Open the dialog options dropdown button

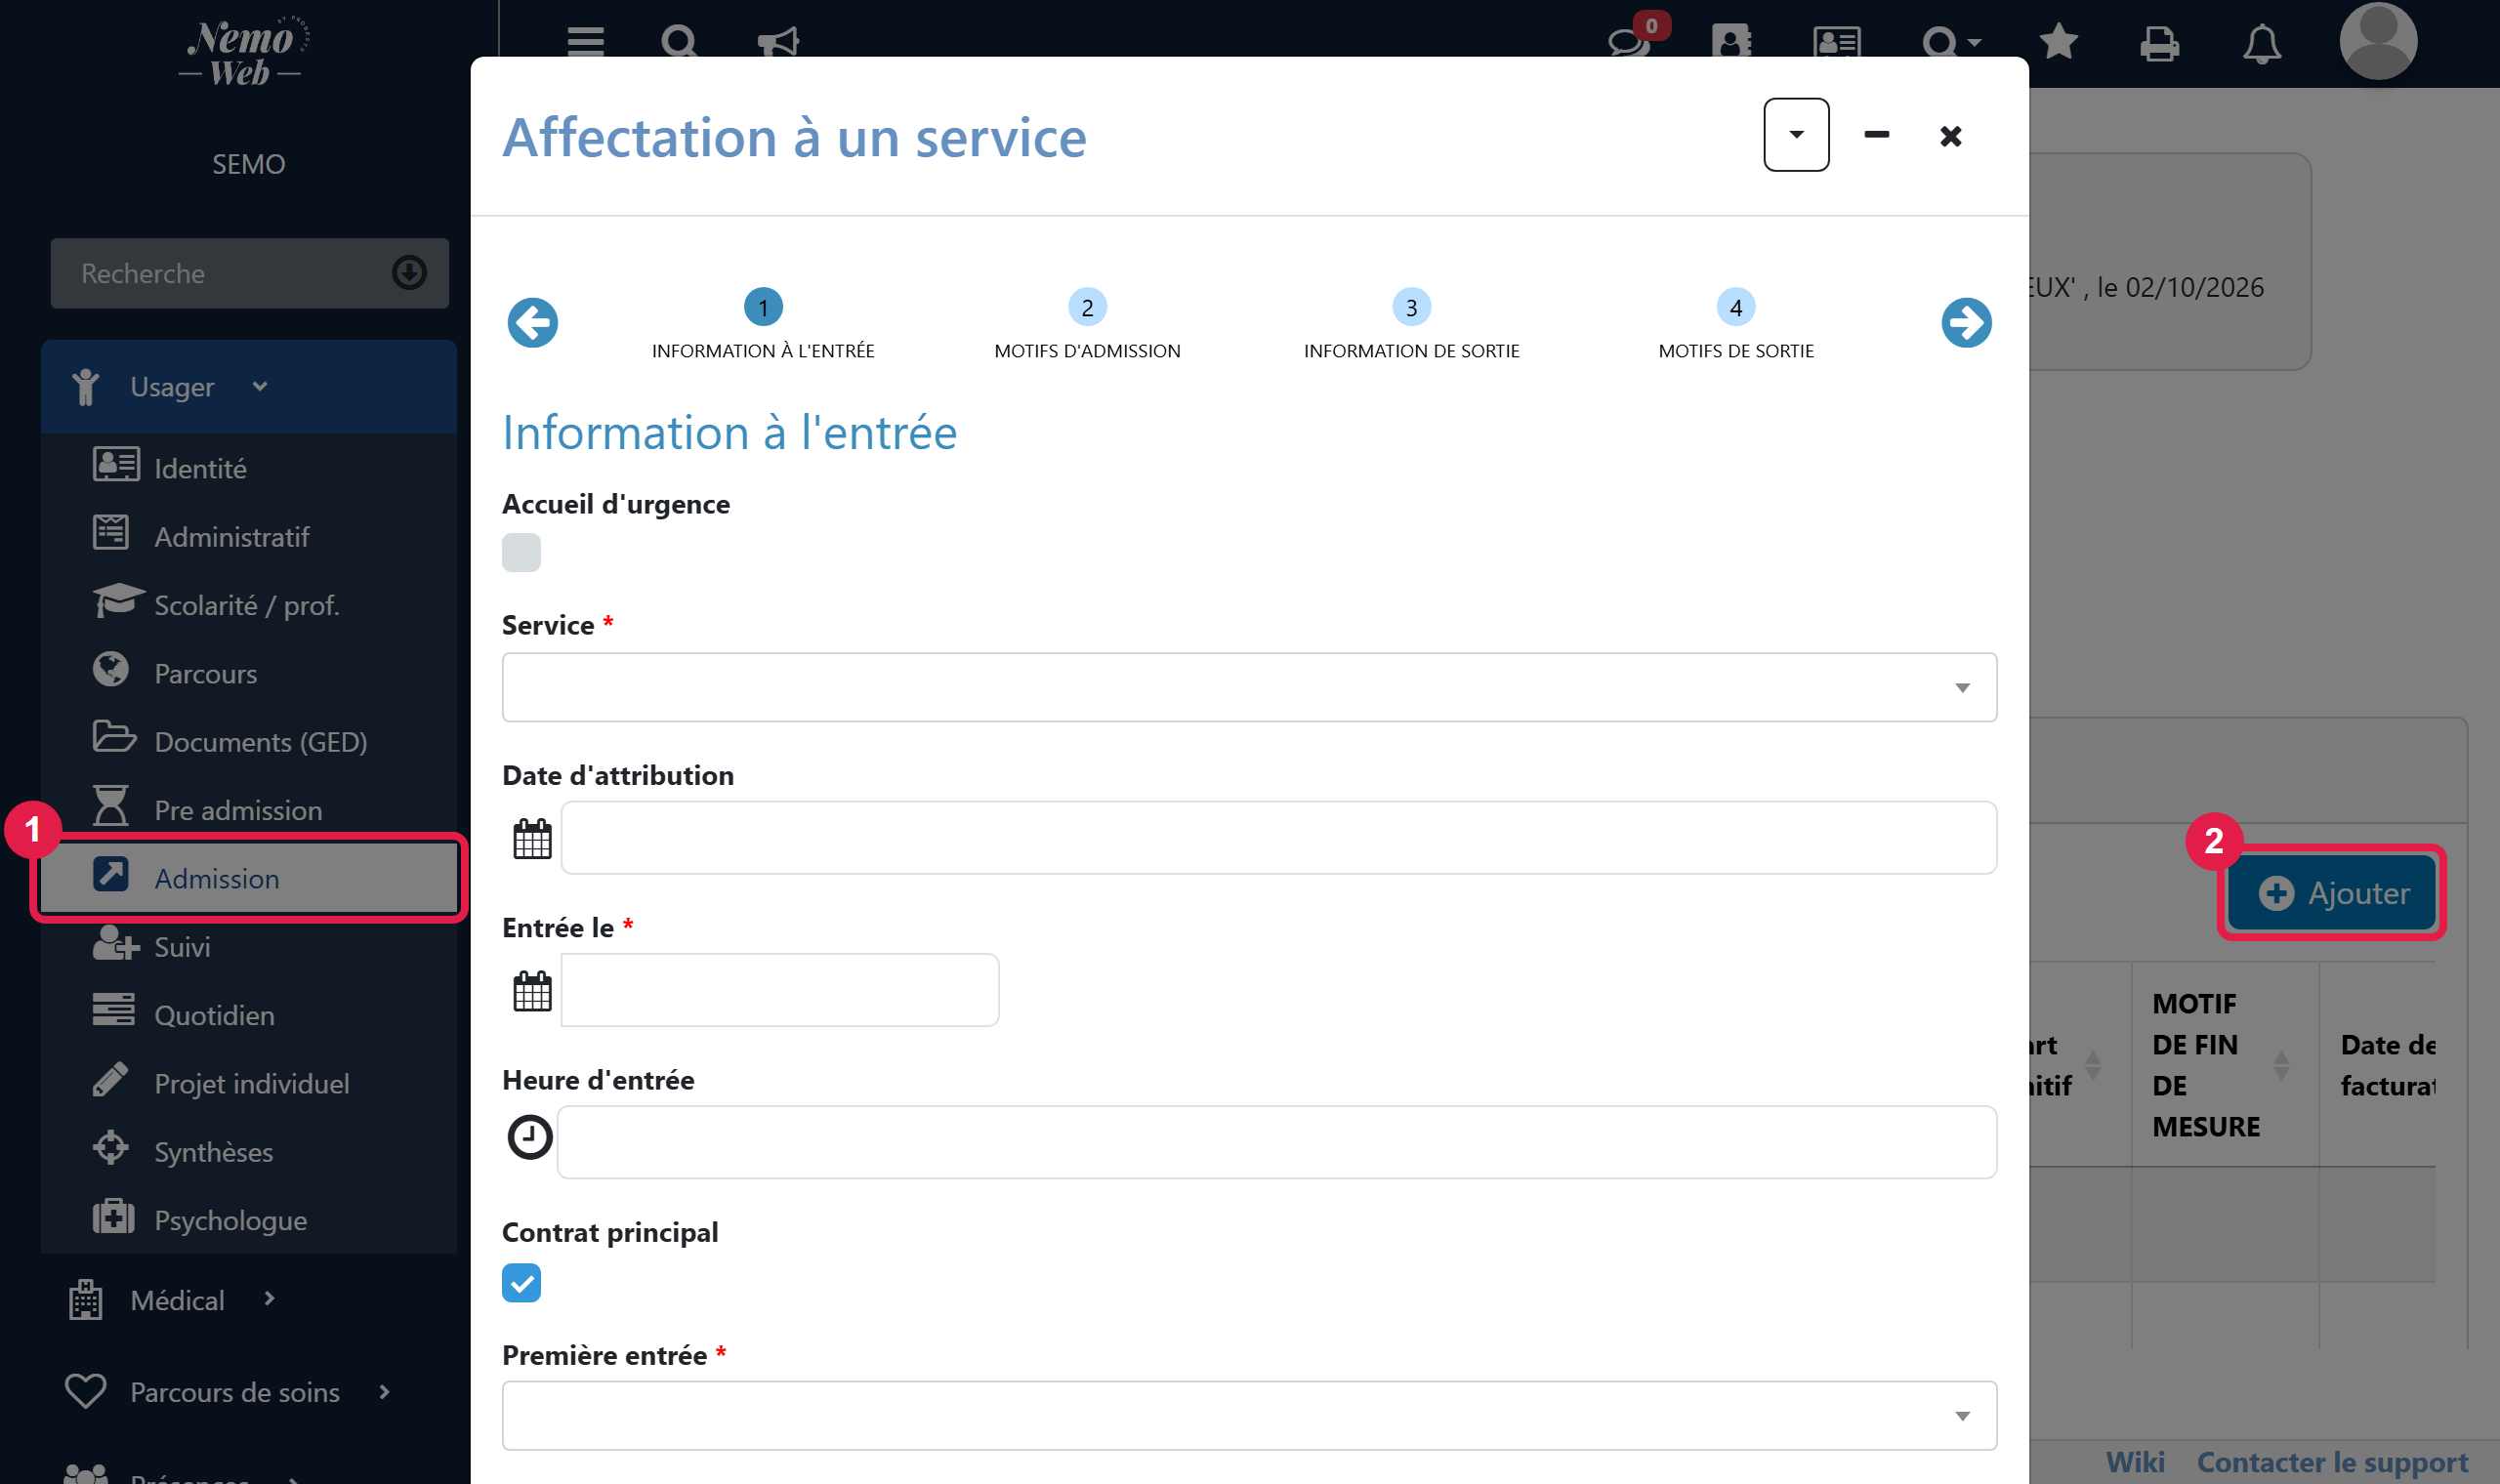point(1796,135)
